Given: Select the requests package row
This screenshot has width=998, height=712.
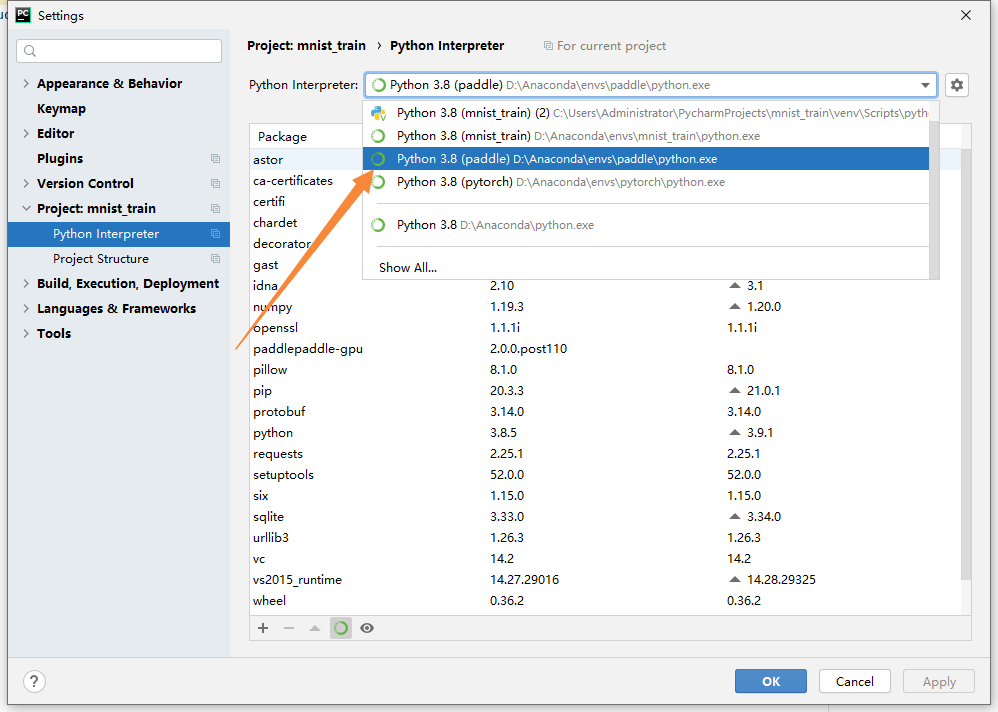Looking at the screenshot, I should (605, 454).
